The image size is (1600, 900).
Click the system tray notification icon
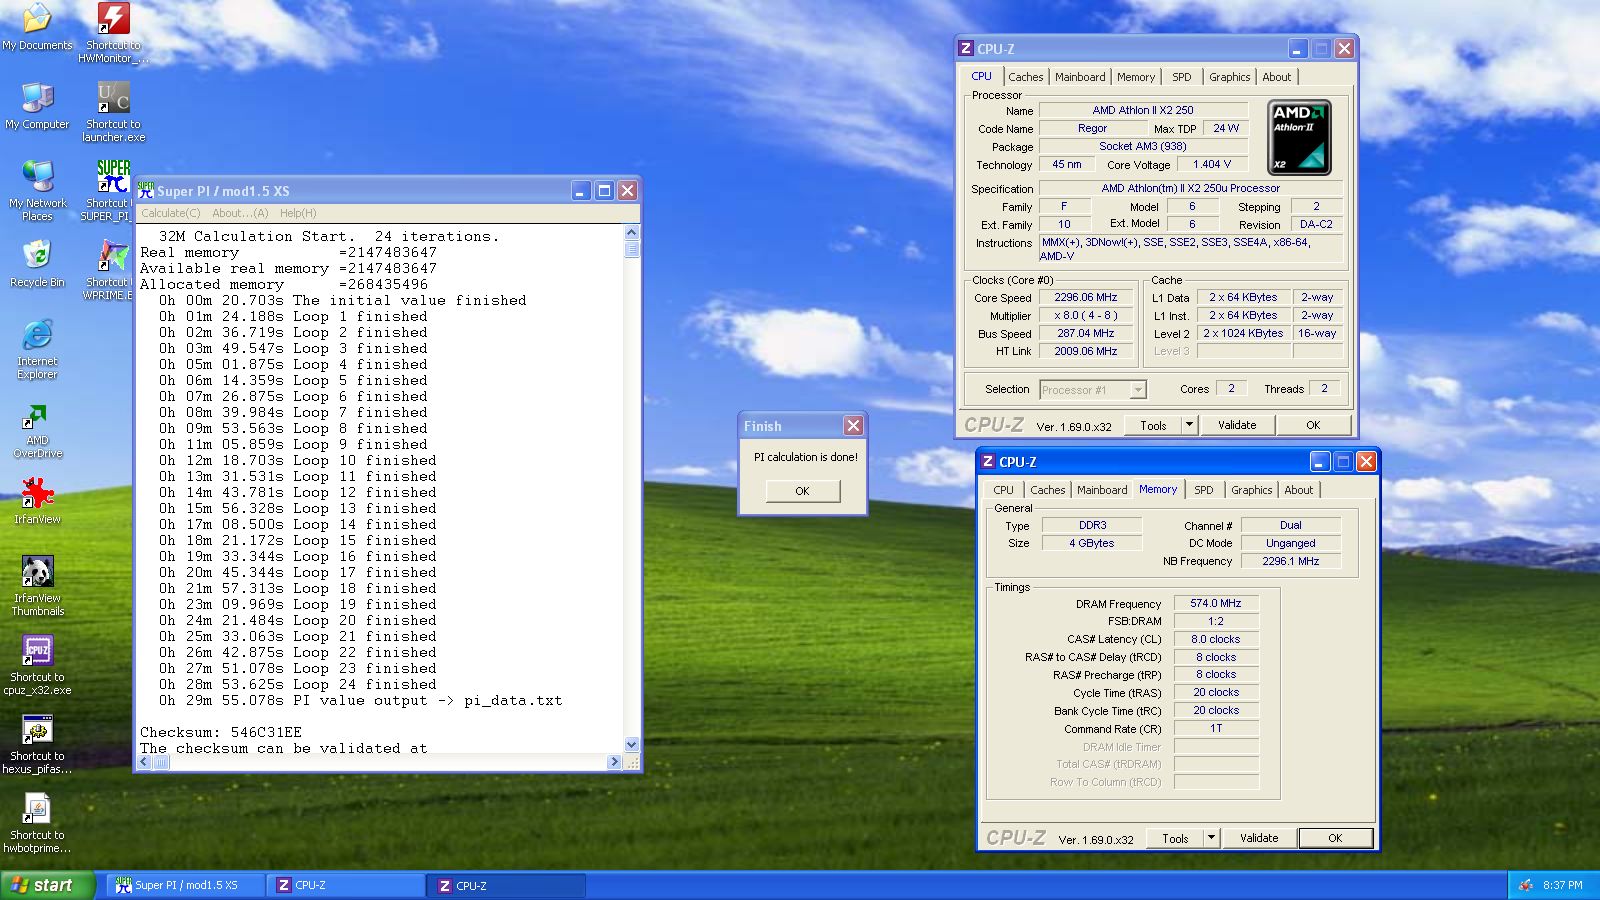click(x=1526, y=885)
